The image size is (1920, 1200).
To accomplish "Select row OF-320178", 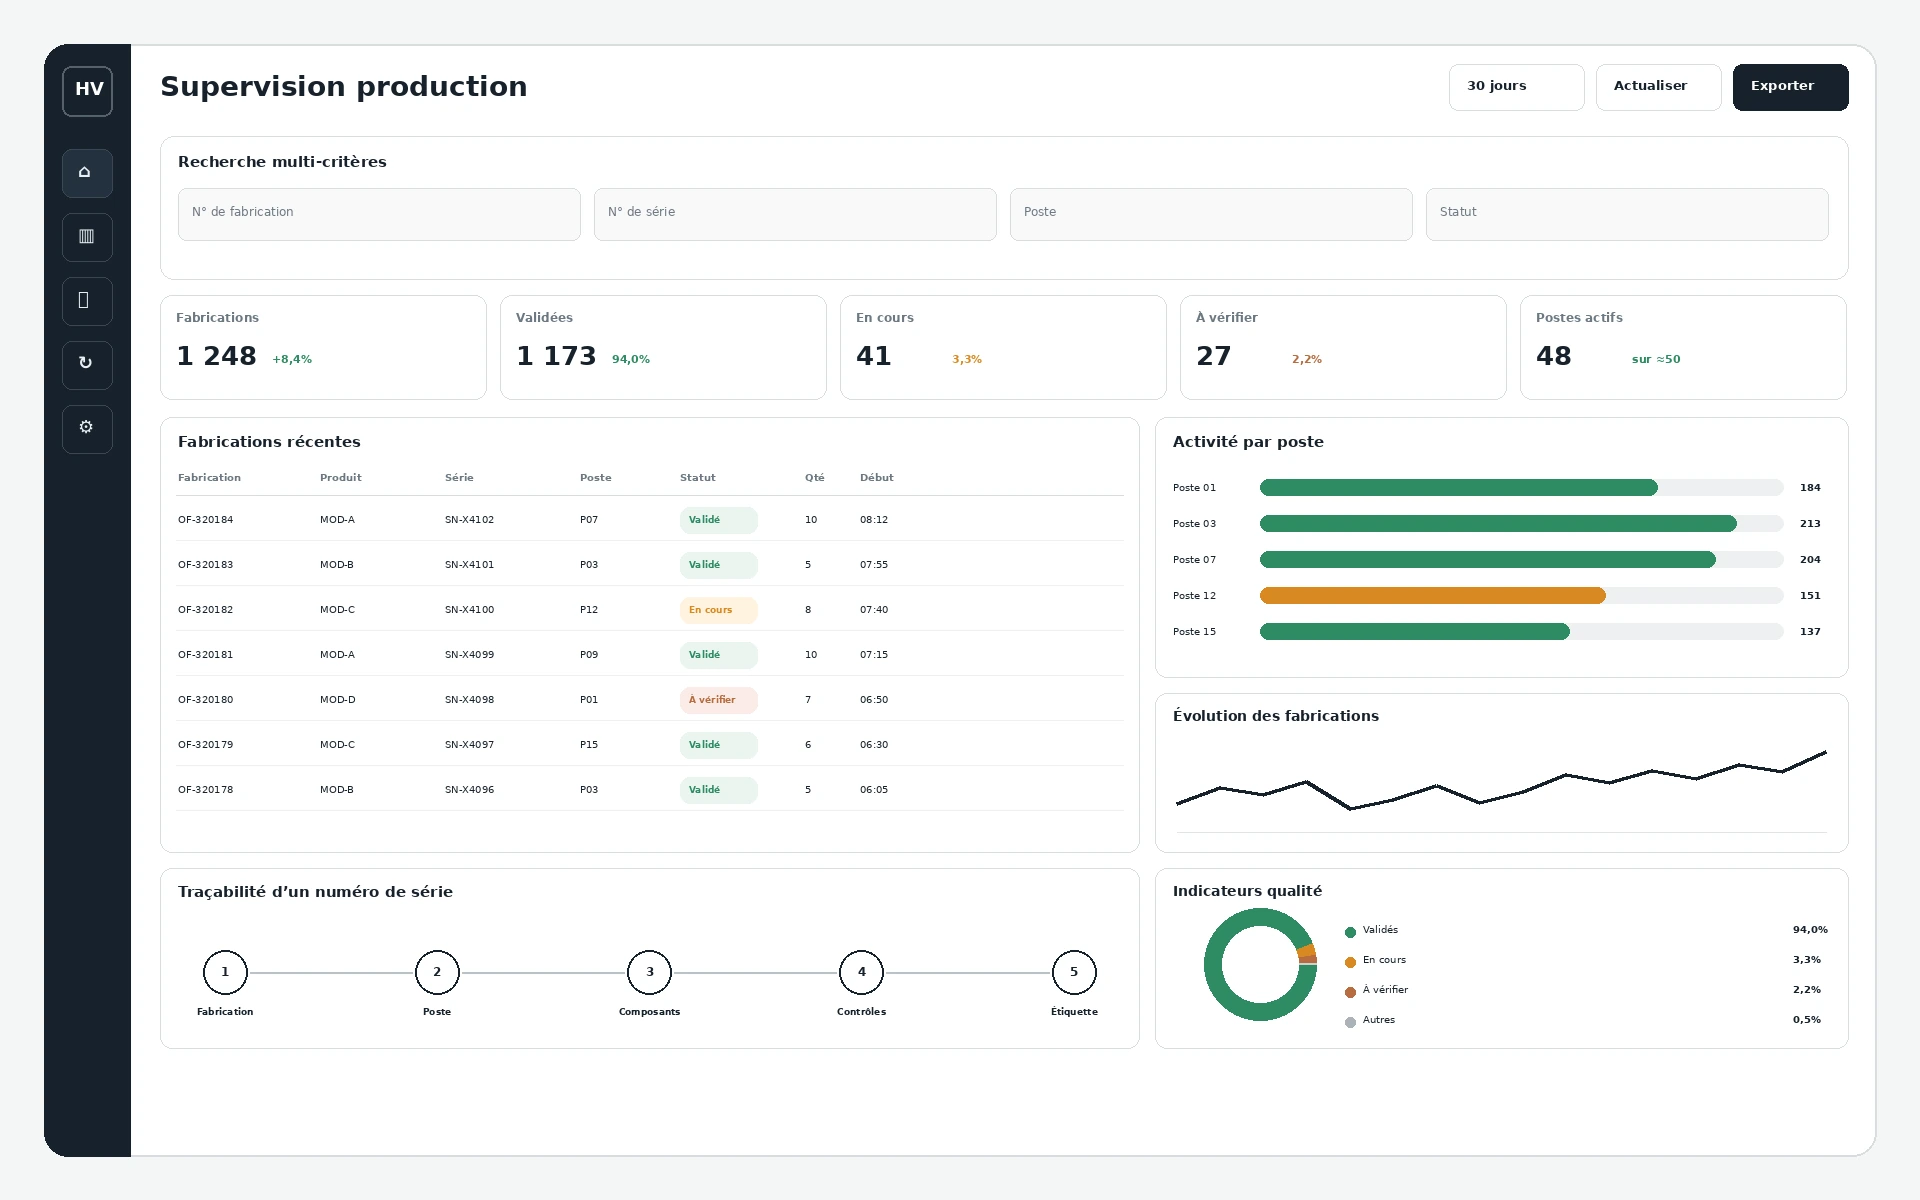I will point(650,790).
